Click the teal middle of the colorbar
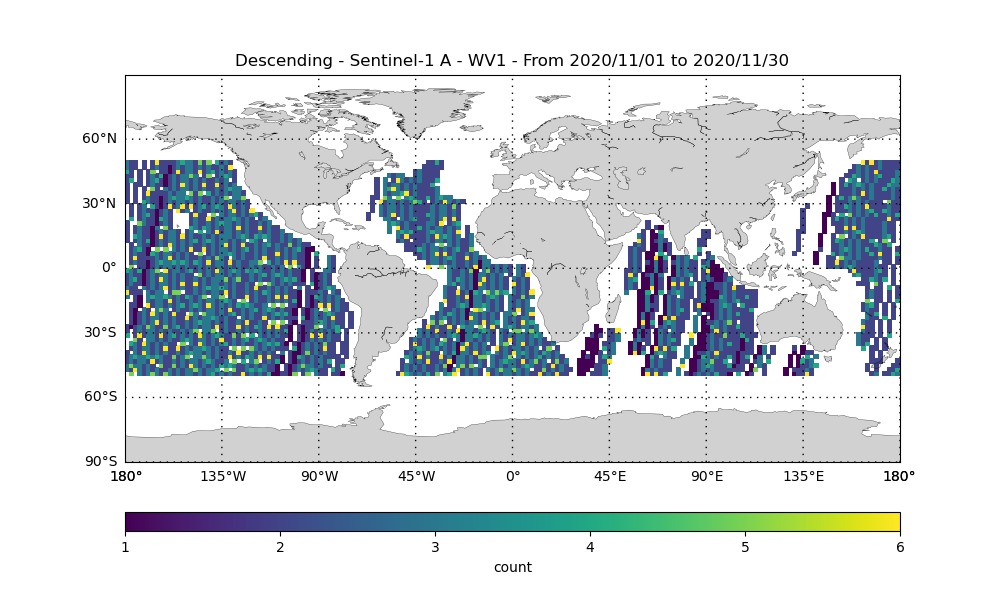 tap(513, 522)
